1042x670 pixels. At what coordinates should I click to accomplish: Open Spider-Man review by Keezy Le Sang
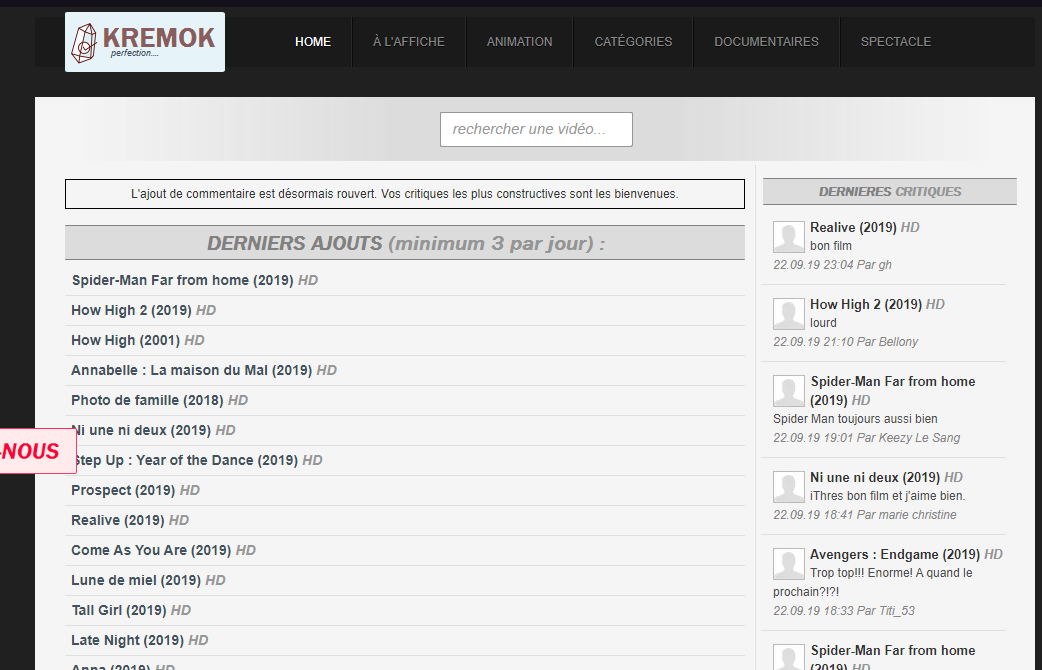(892, 391)
